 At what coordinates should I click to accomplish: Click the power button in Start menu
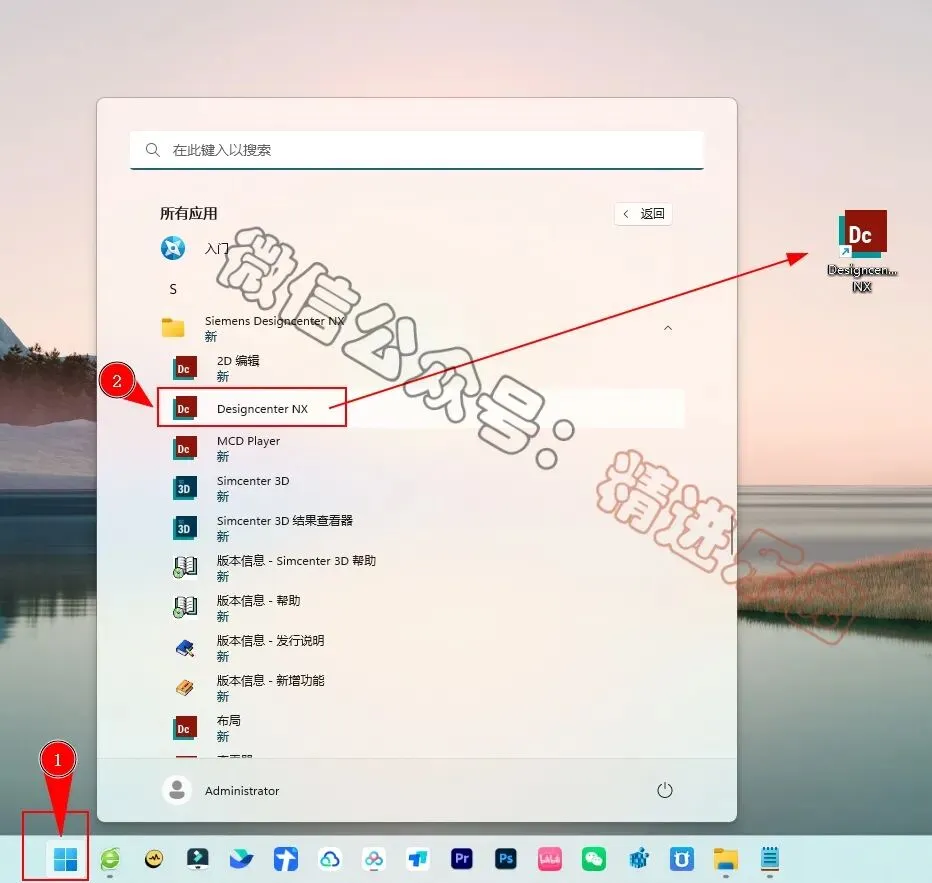[x=665, y=790]
